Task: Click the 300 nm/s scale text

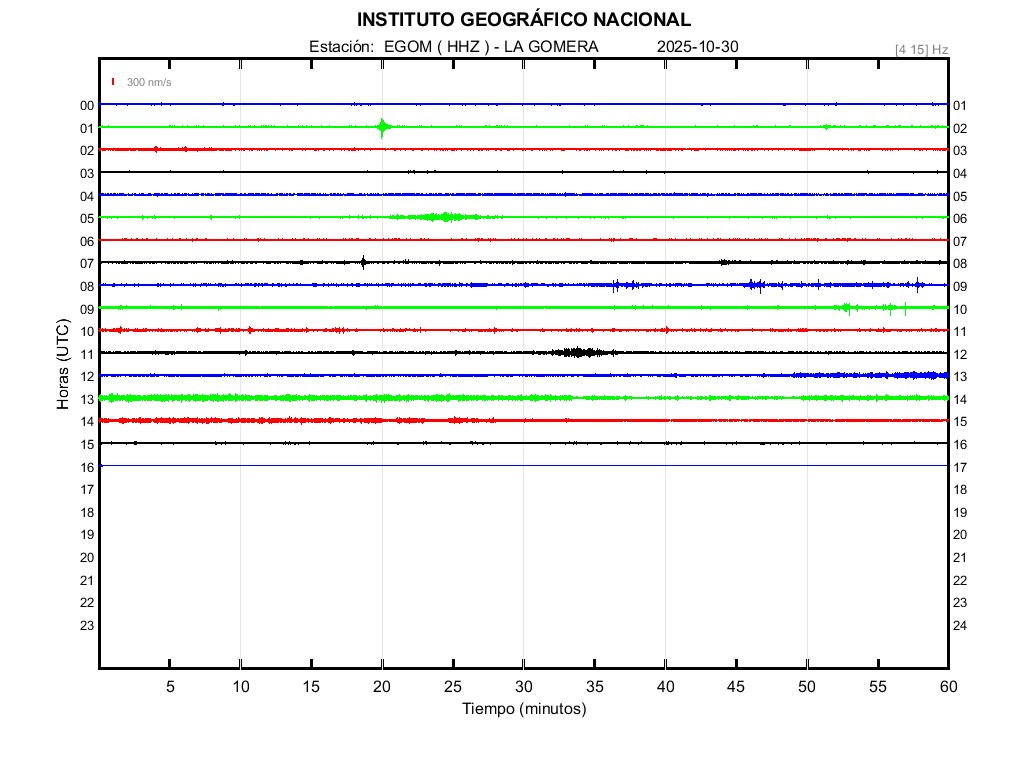Action: (149, 82)
